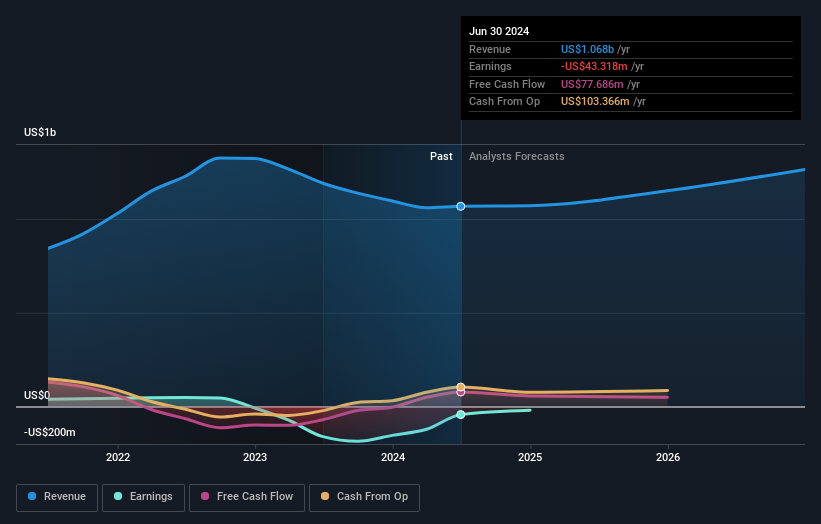Click the teal Earnings legend dot

pyautogui.click(x=118, y=496)
